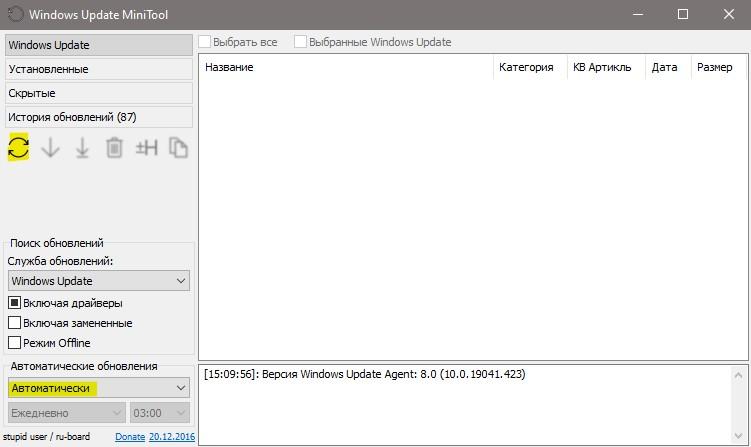
Task: Sort by Дата column header
Action: tap(669, 67)
